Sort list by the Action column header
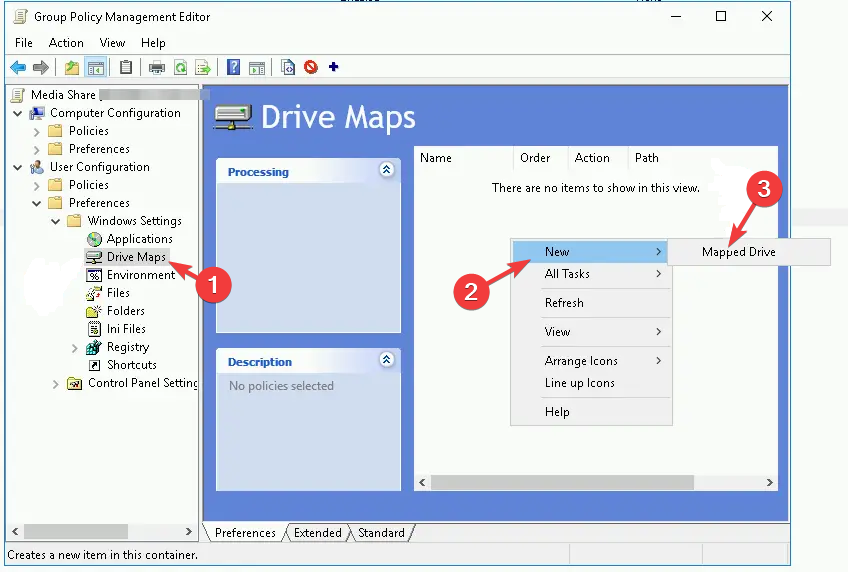 tap(598, 158)
